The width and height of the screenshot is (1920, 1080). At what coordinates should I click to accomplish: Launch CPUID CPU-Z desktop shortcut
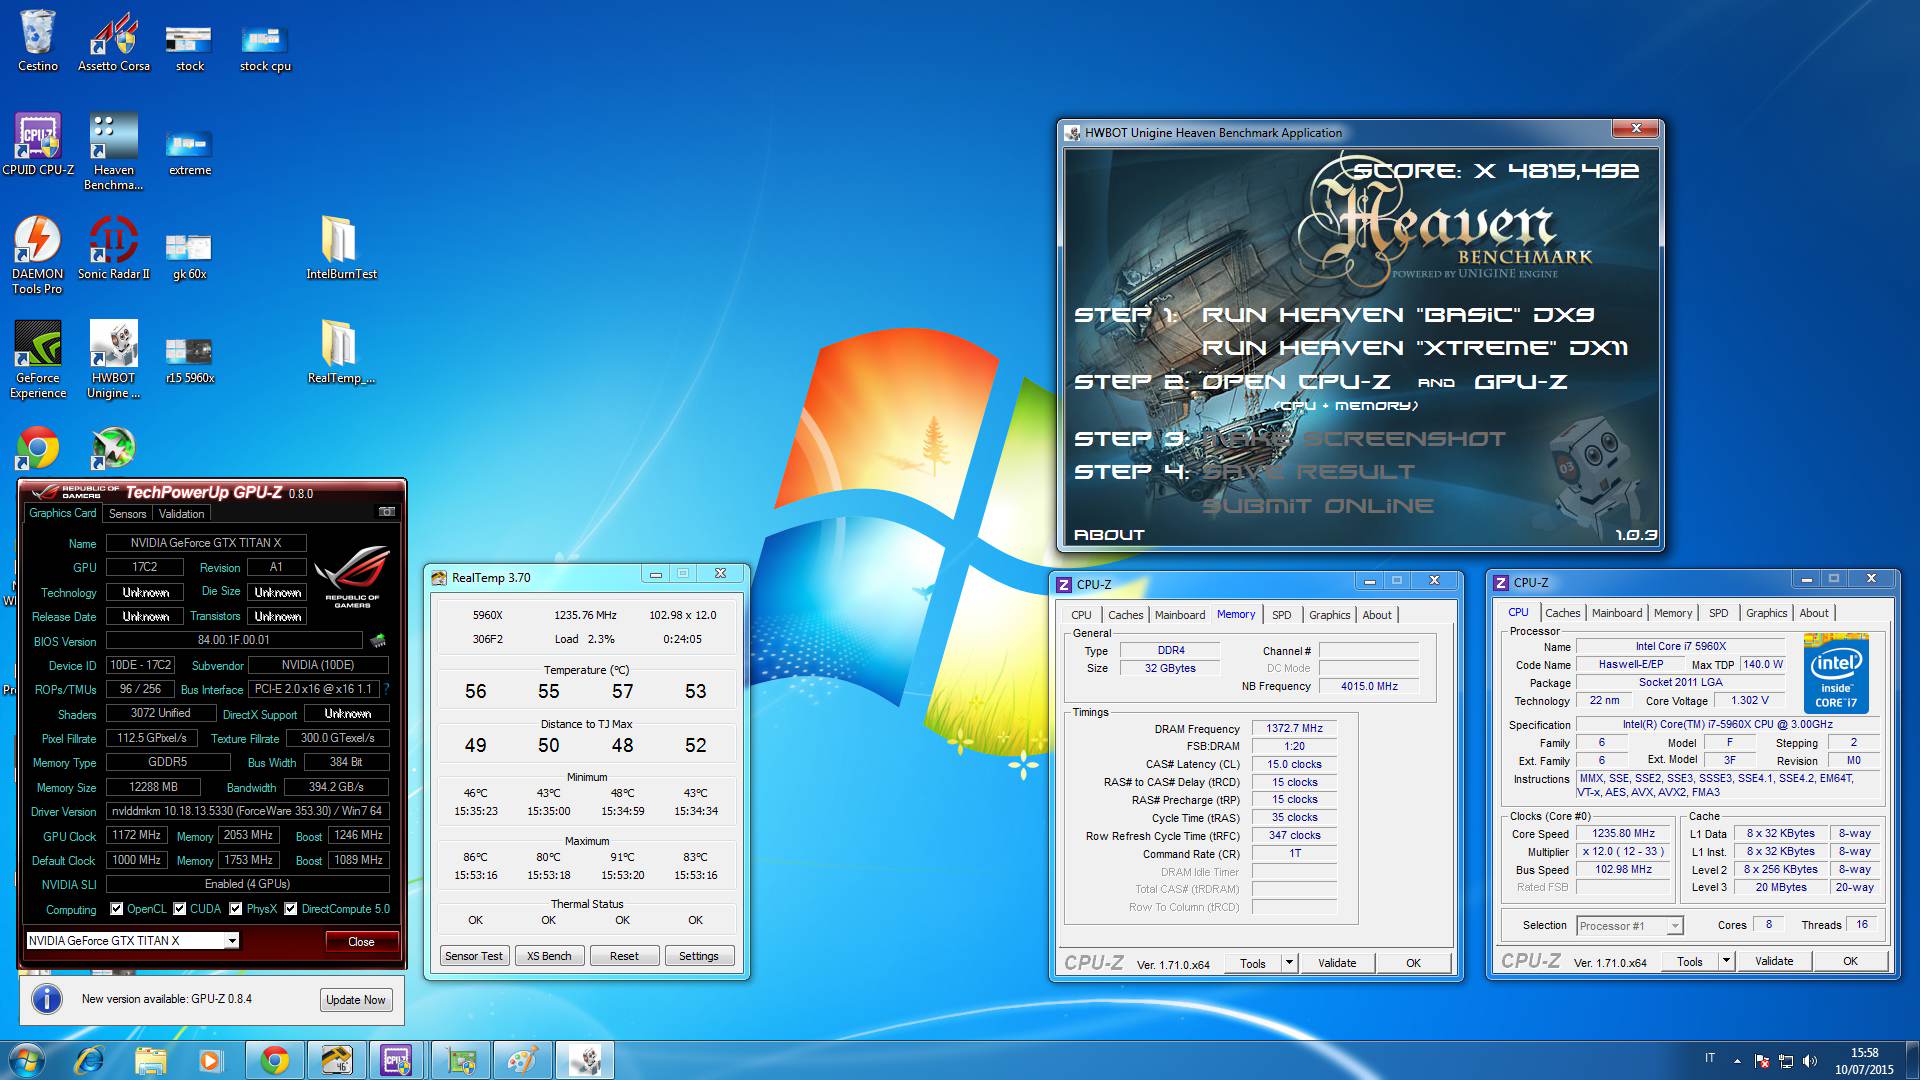click(x=38, y=145)
